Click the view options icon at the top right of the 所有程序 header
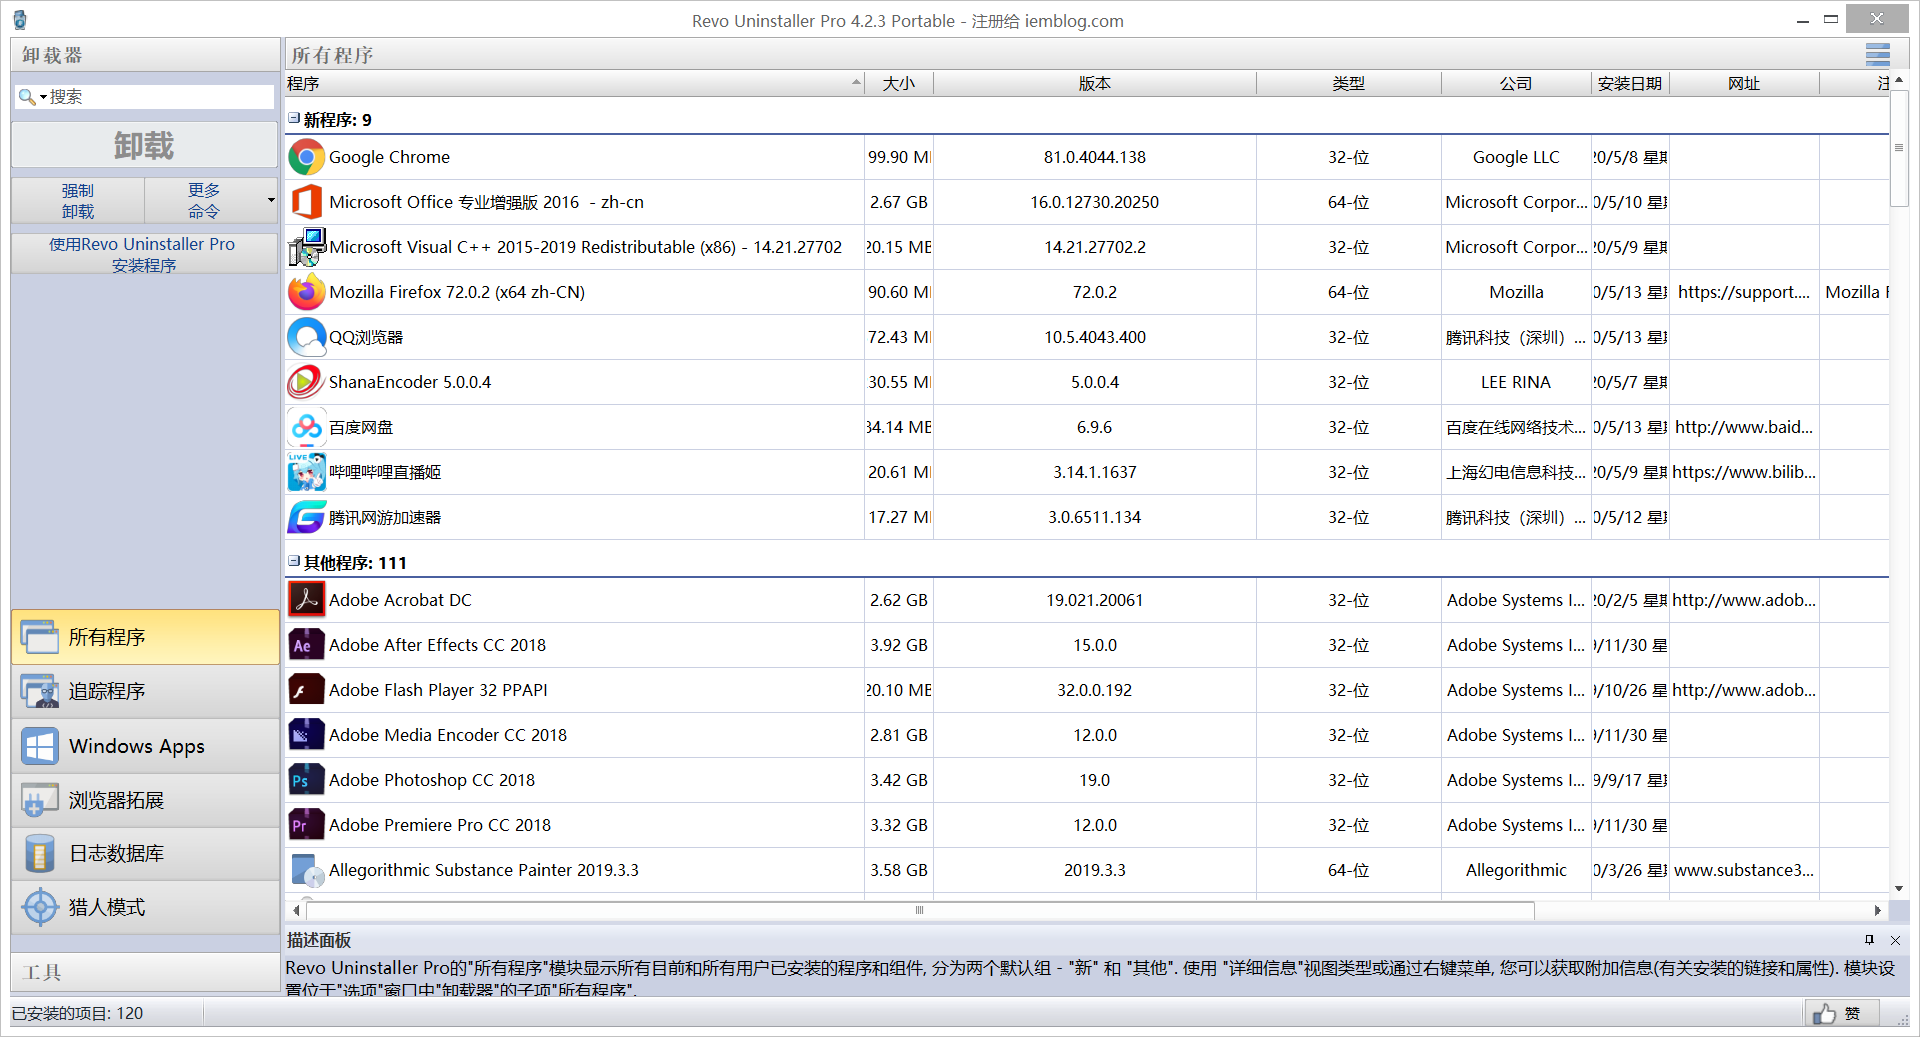The image size is (1920, 1037). (1877, 55)
